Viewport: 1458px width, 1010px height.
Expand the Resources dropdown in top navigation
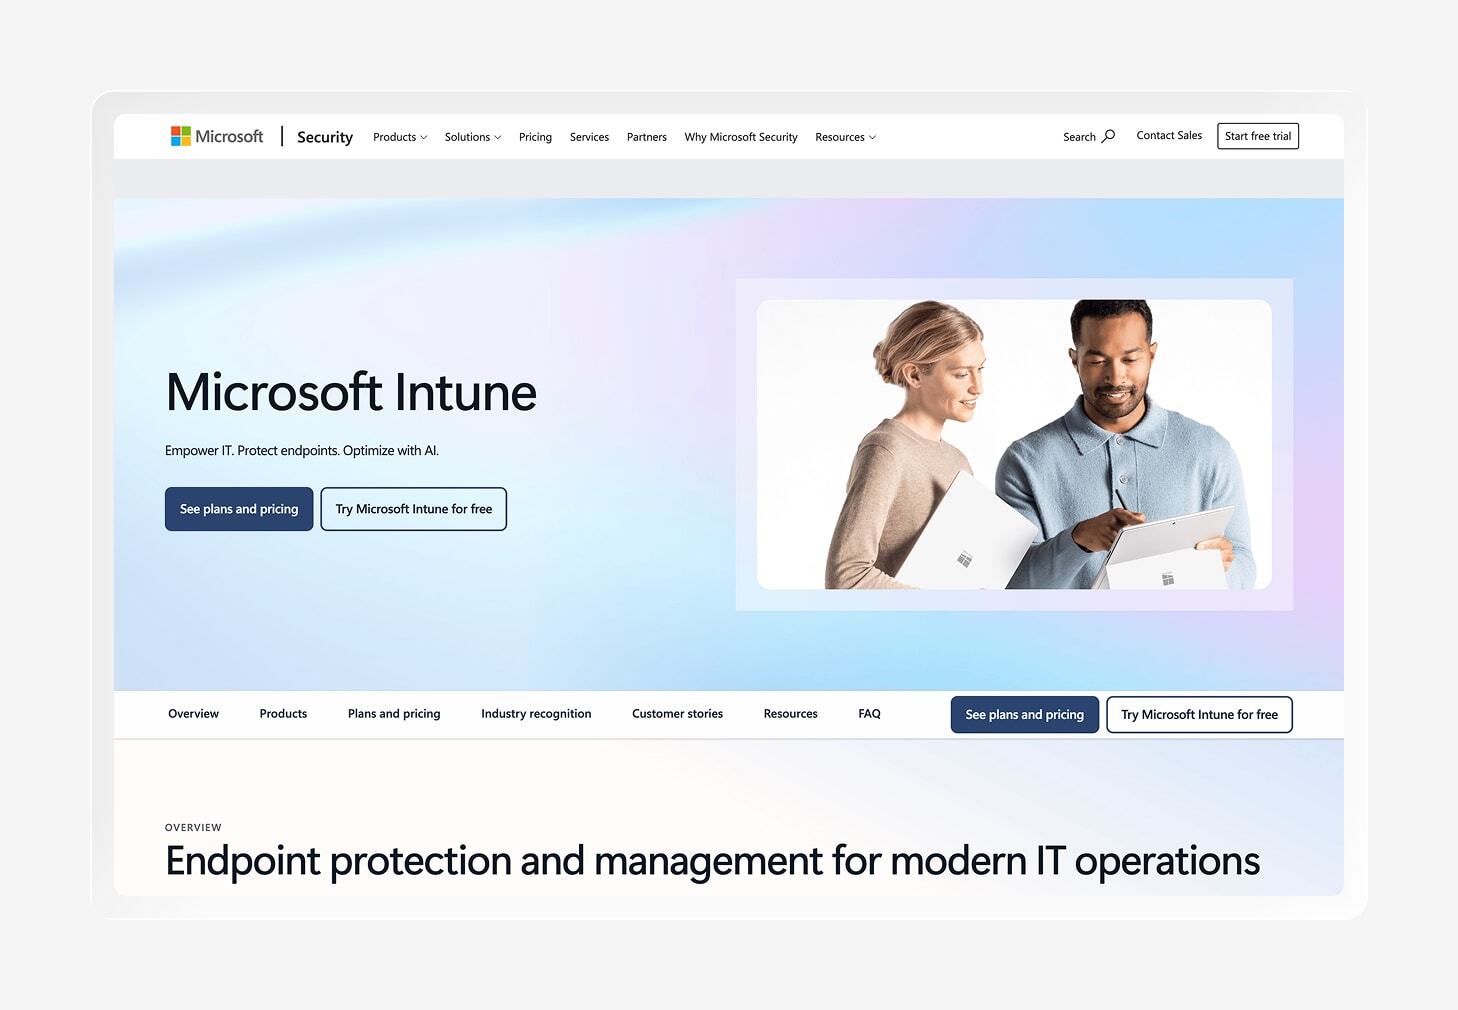pos(845,137)
